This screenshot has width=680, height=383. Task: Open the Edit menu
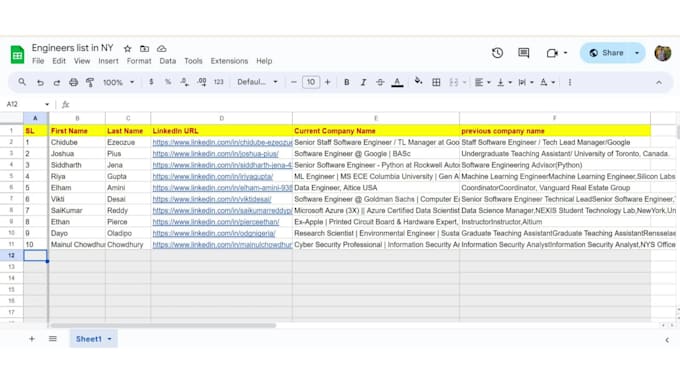coord(59,61)
